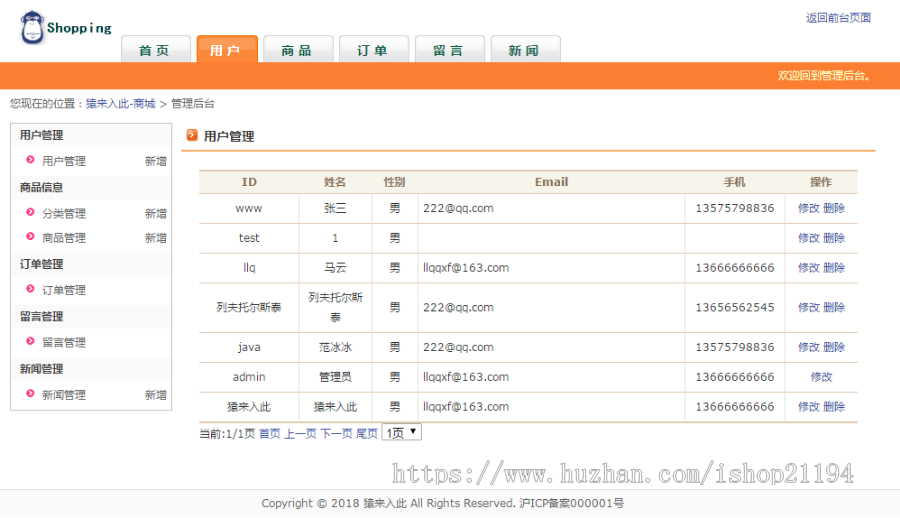Click the red bullet icon next to 订单管理
The width and height of the screenshot is (900, 518).
(x=30, y=289)
